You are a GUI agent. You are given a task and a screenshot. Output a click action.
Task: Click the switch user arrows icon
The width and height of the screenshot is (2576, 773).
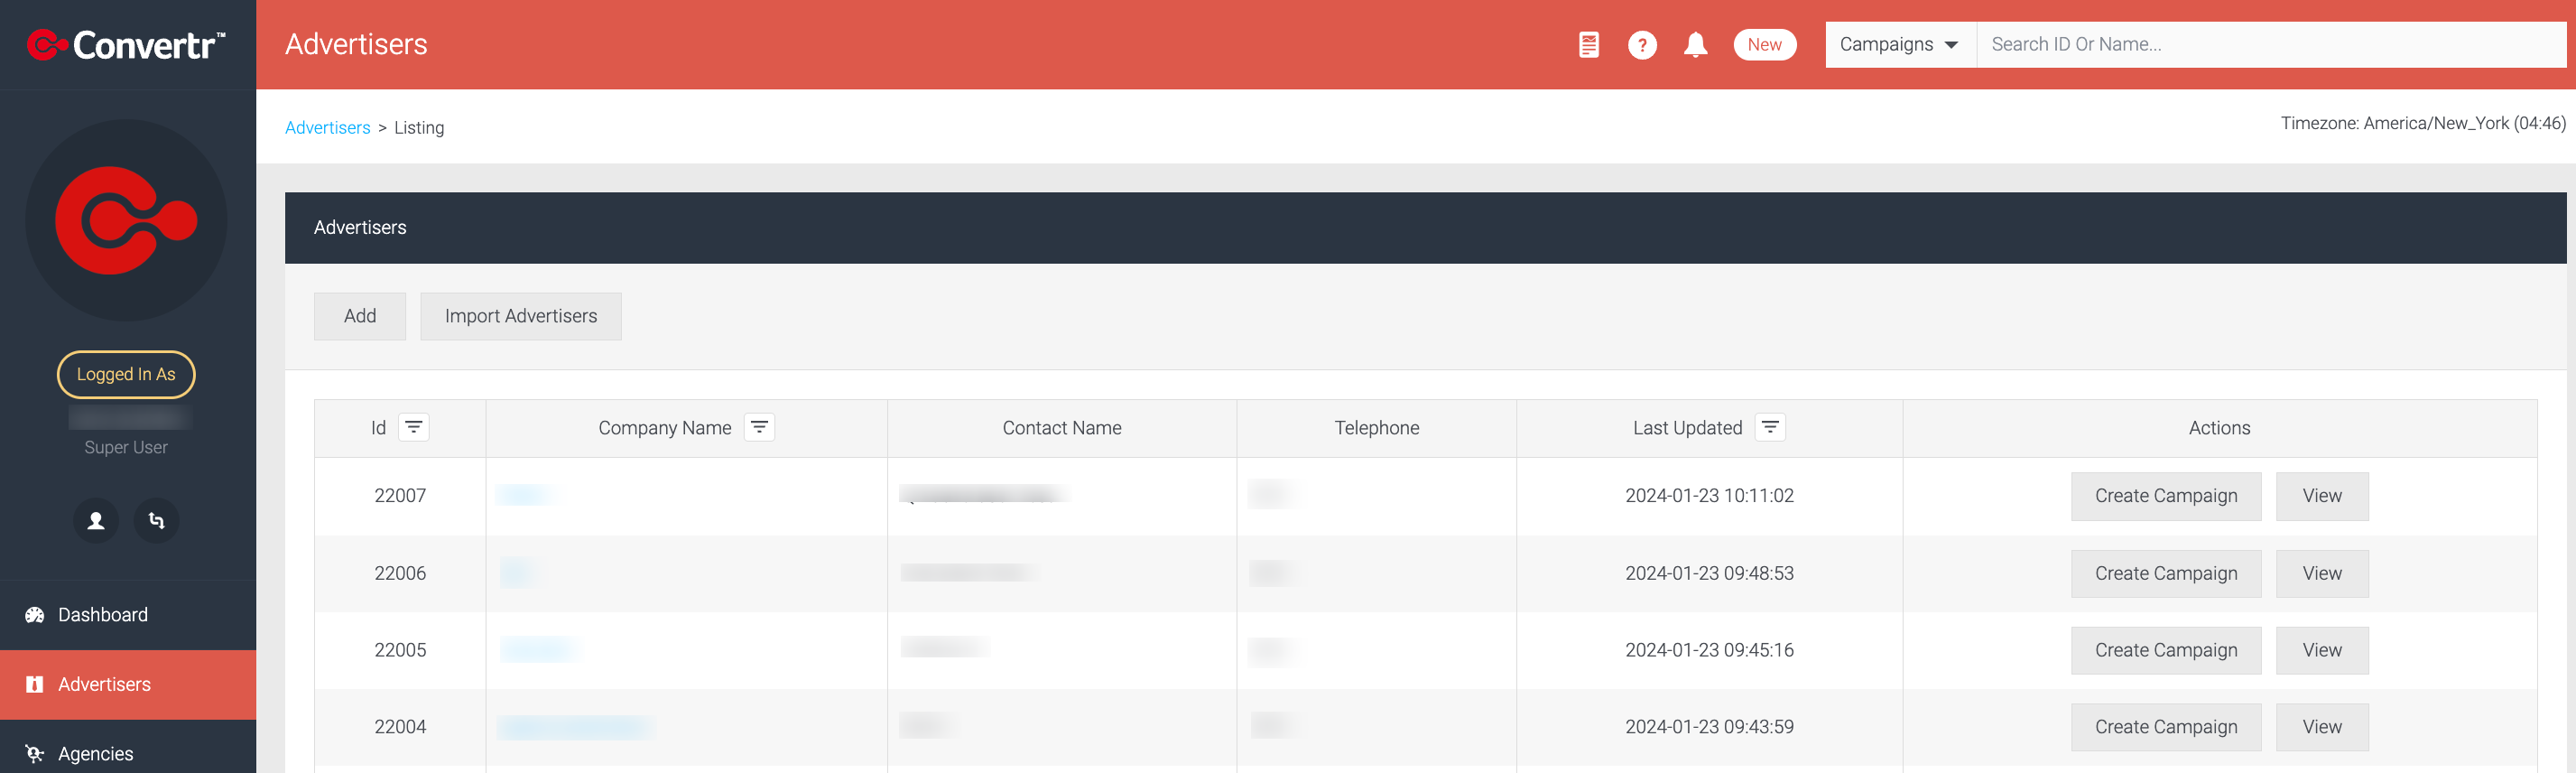coord(156,521)
